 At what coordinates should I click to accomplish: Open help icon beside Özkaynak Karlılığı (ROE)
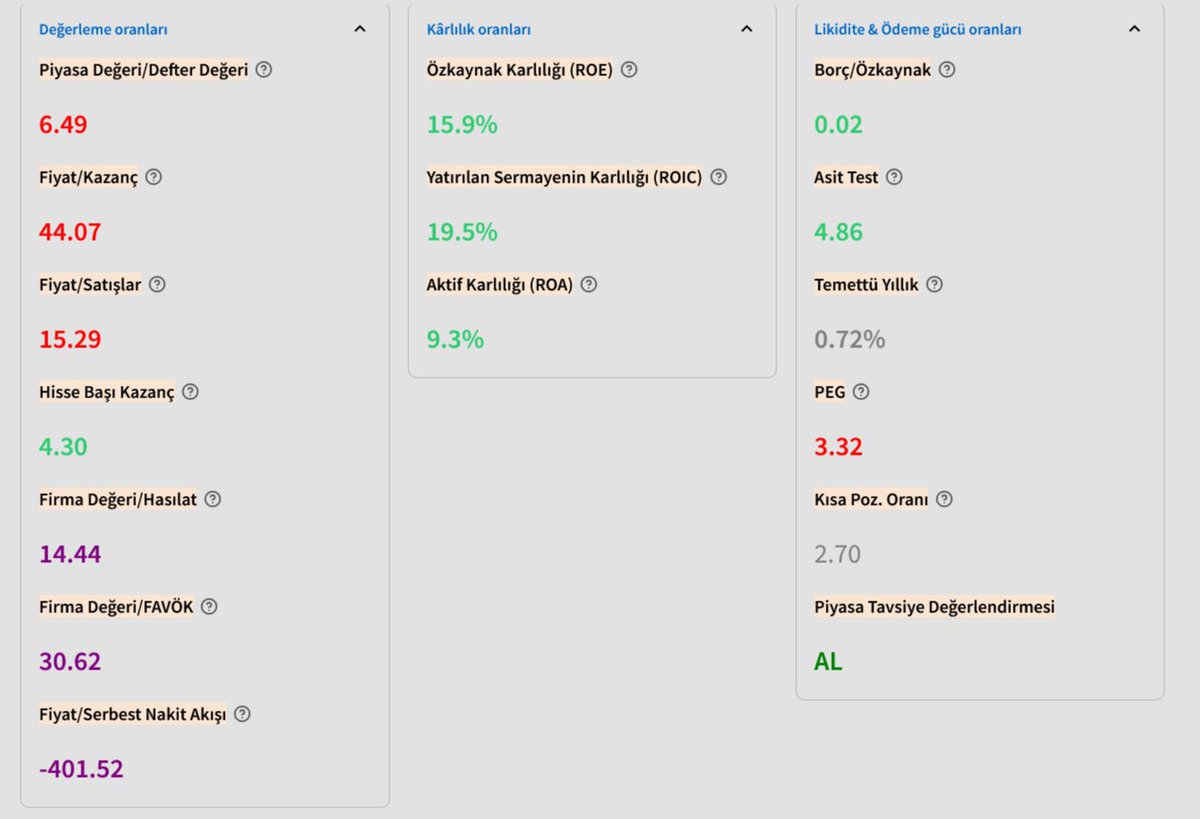coord(629,70)
